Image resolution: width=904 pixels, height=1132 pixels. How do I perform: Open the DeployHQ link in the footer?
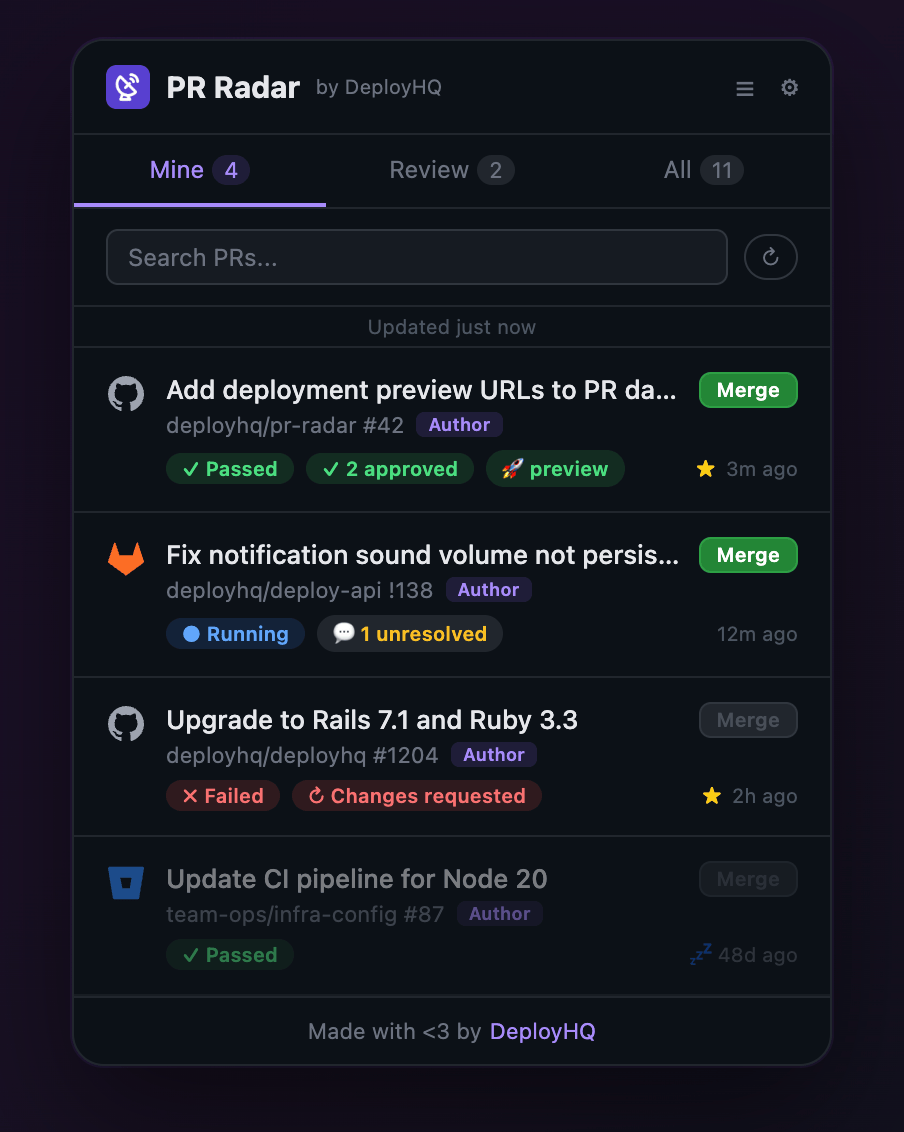542,1031
